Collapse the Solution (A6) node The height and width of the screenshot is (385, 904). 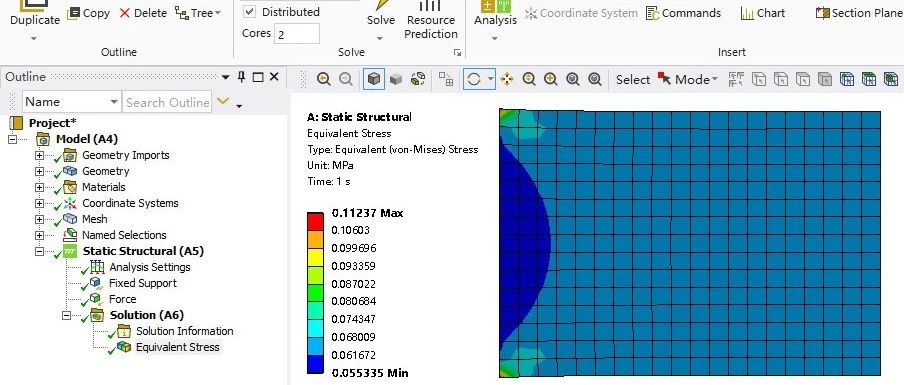tap(66, 315)
